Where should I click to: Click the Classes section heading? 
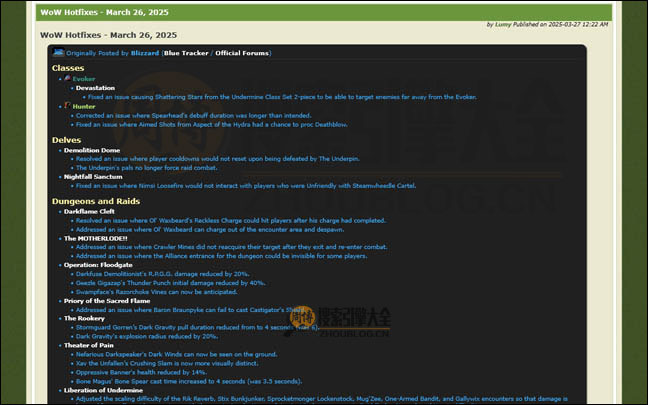coord(68,68)
